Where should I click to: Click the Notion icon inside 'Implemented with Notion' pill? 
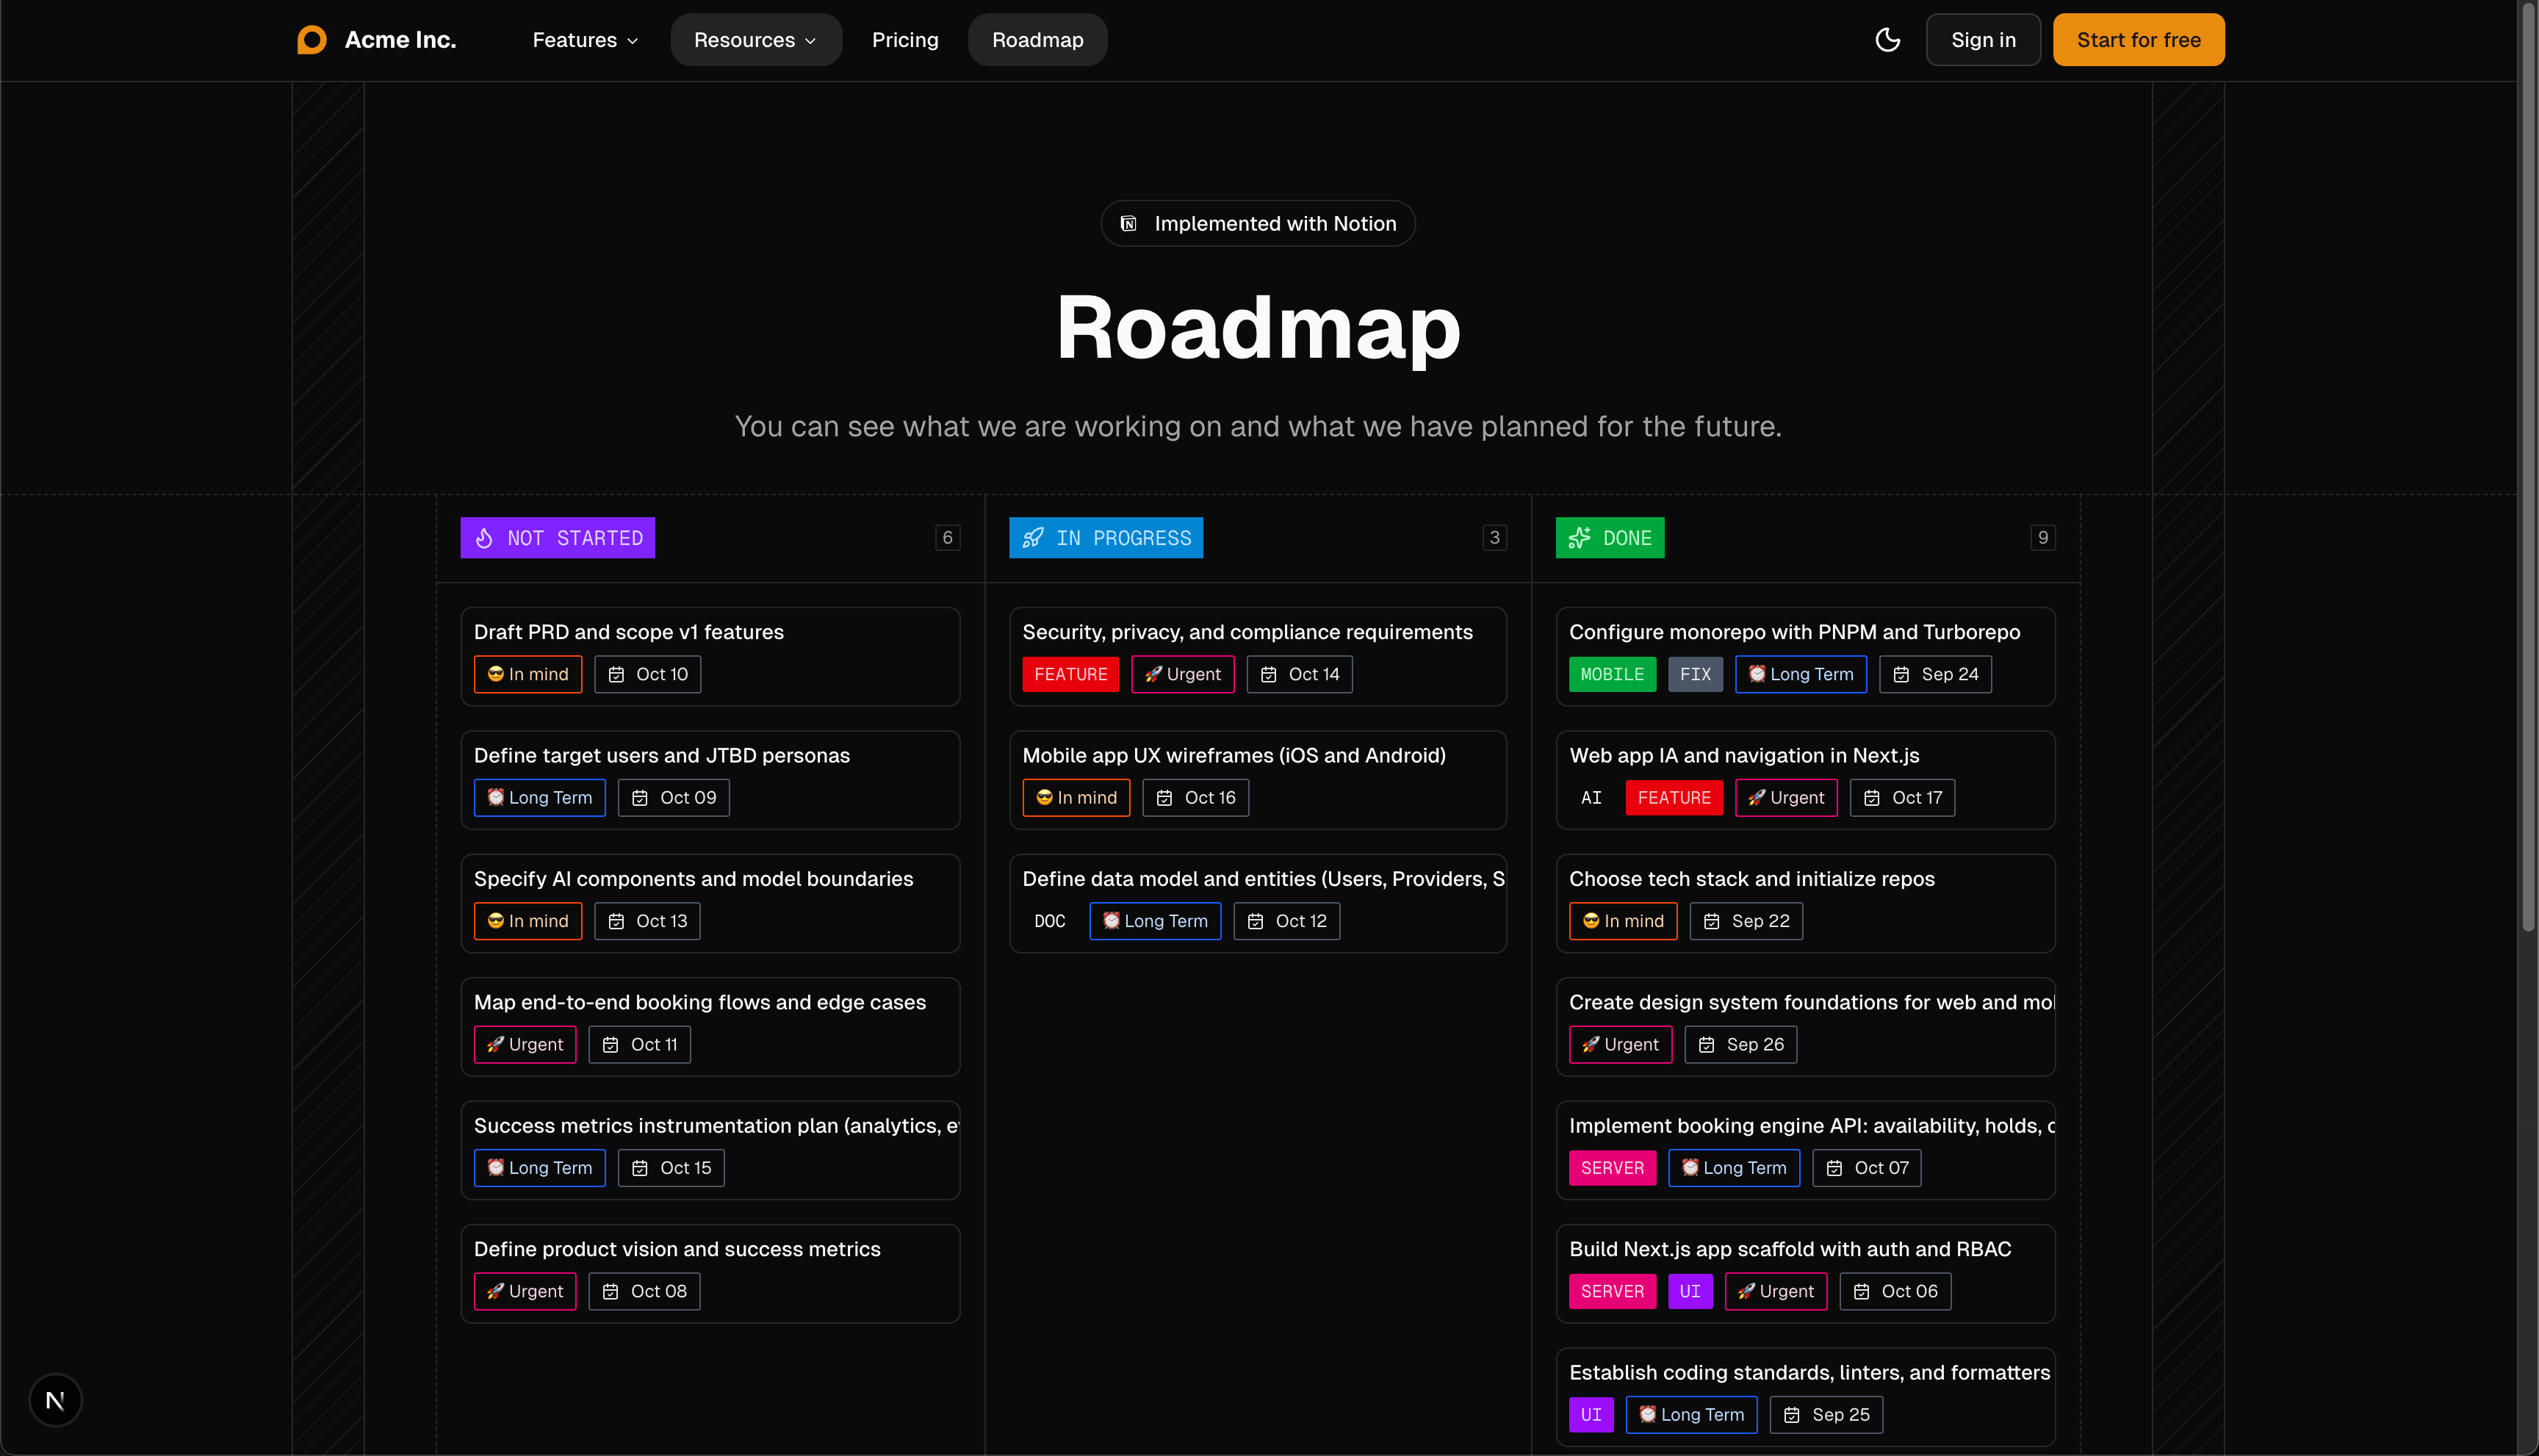pos(1128,223)
